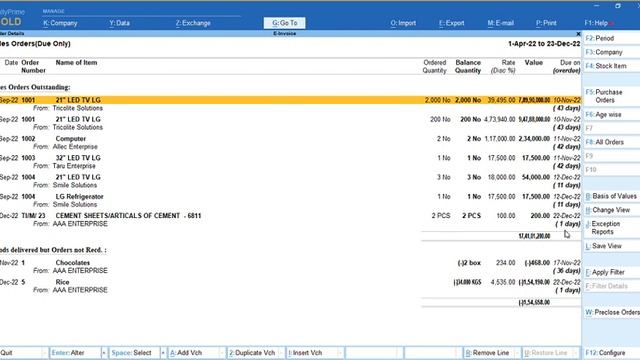Open F12: Configure
This screenshot has width=640, height=360.
611,353
